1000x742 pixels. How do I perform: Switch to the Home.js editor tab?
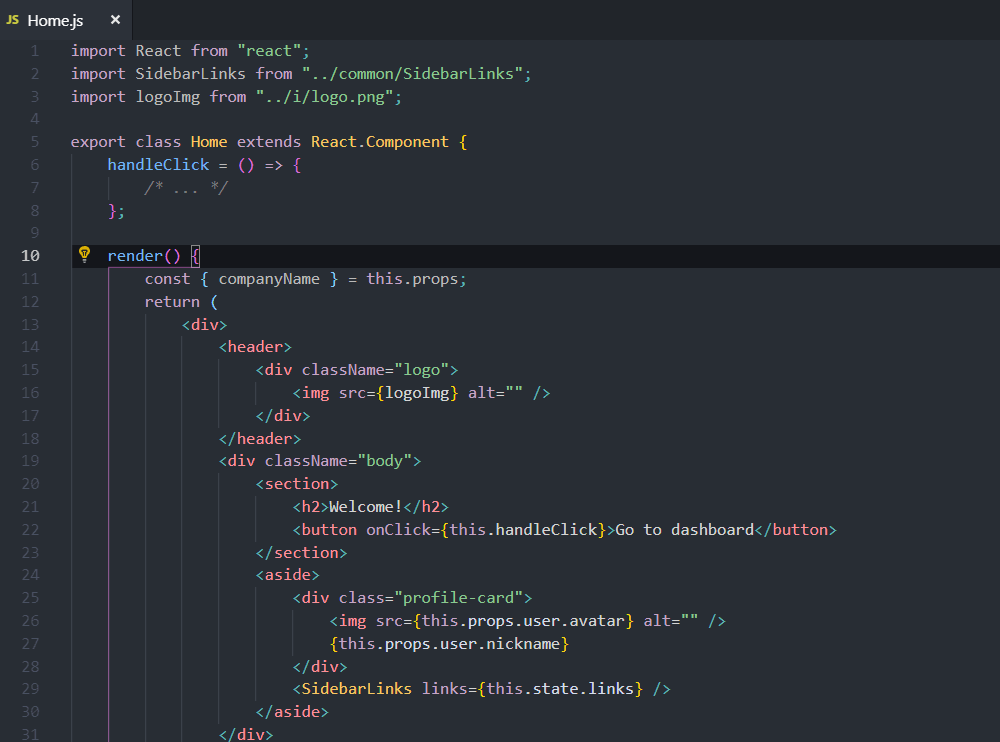click(x=55, y=19)
